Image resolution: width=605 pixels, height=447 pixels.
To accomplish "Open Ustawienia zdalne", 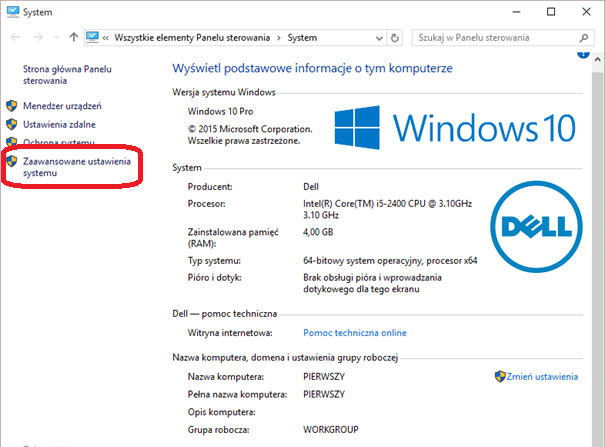I will pos(59,125).
